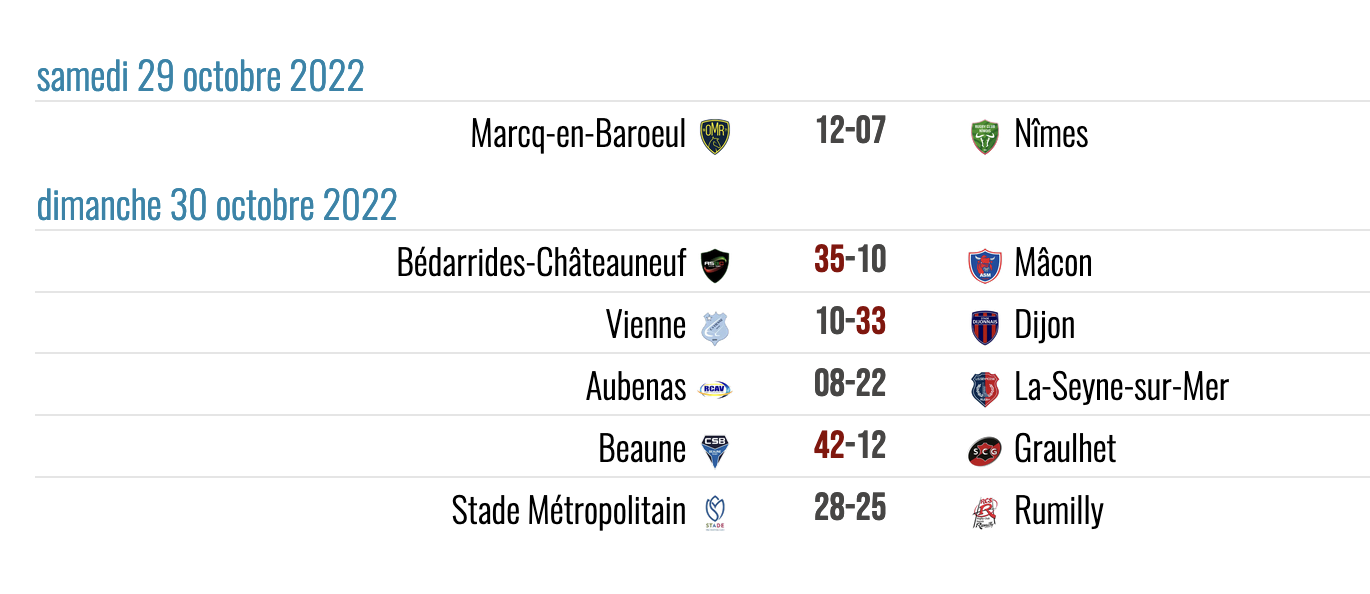Select the Stade Métropolitain team name

(x=569, y=511)
